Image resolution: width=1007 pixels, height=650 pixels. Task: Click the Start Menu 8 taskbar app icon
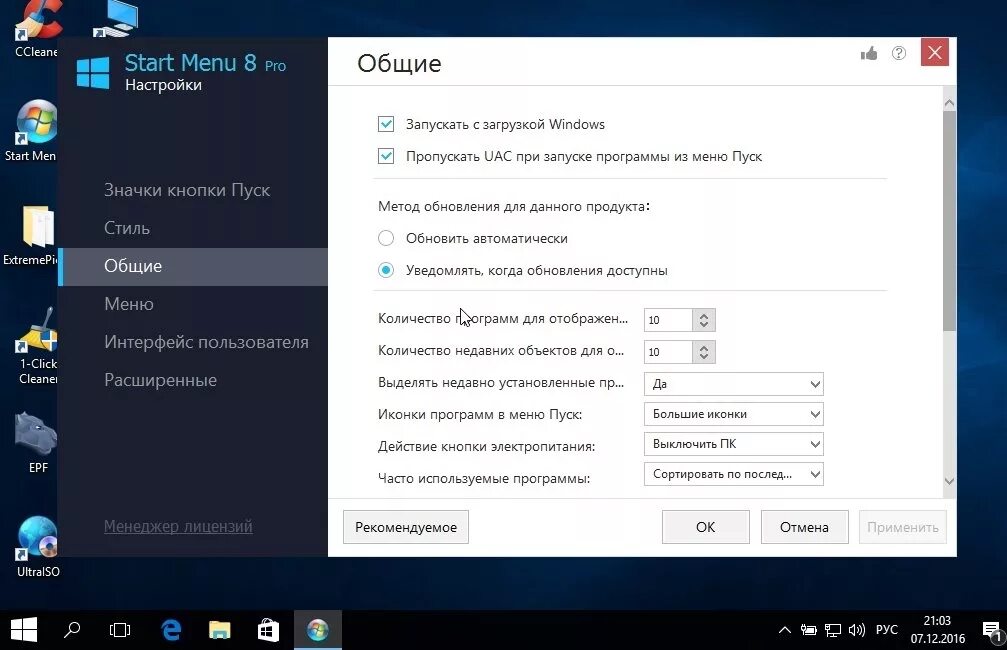pos(317,630)
